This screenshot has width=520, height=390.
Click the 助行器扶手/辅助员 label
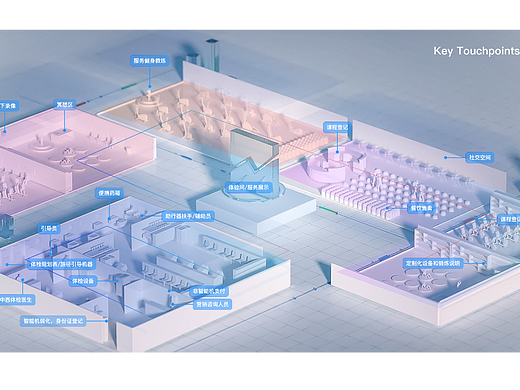(x=188, y=216)
